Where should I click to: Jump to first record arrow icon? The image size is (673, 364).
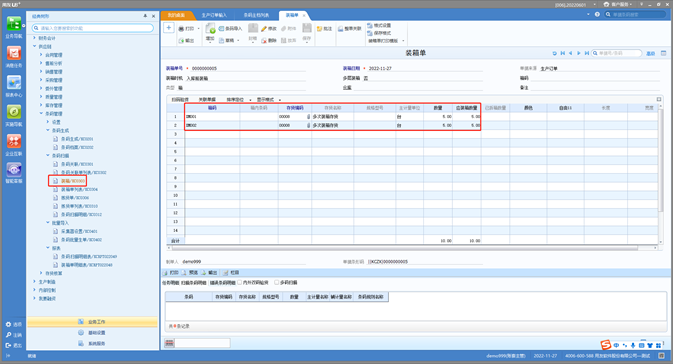pos(563,53)
